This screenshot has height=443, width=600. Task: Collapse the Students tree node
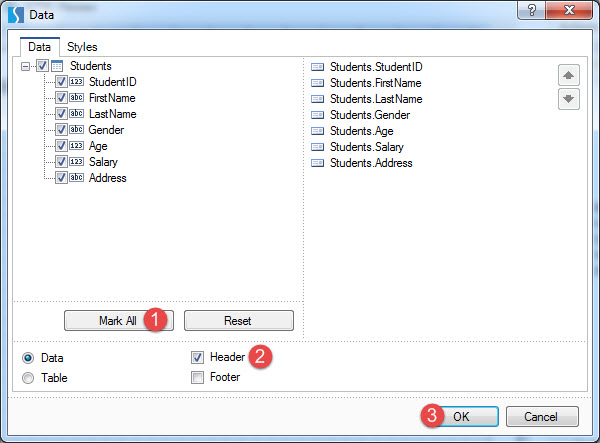pos(25,66)
